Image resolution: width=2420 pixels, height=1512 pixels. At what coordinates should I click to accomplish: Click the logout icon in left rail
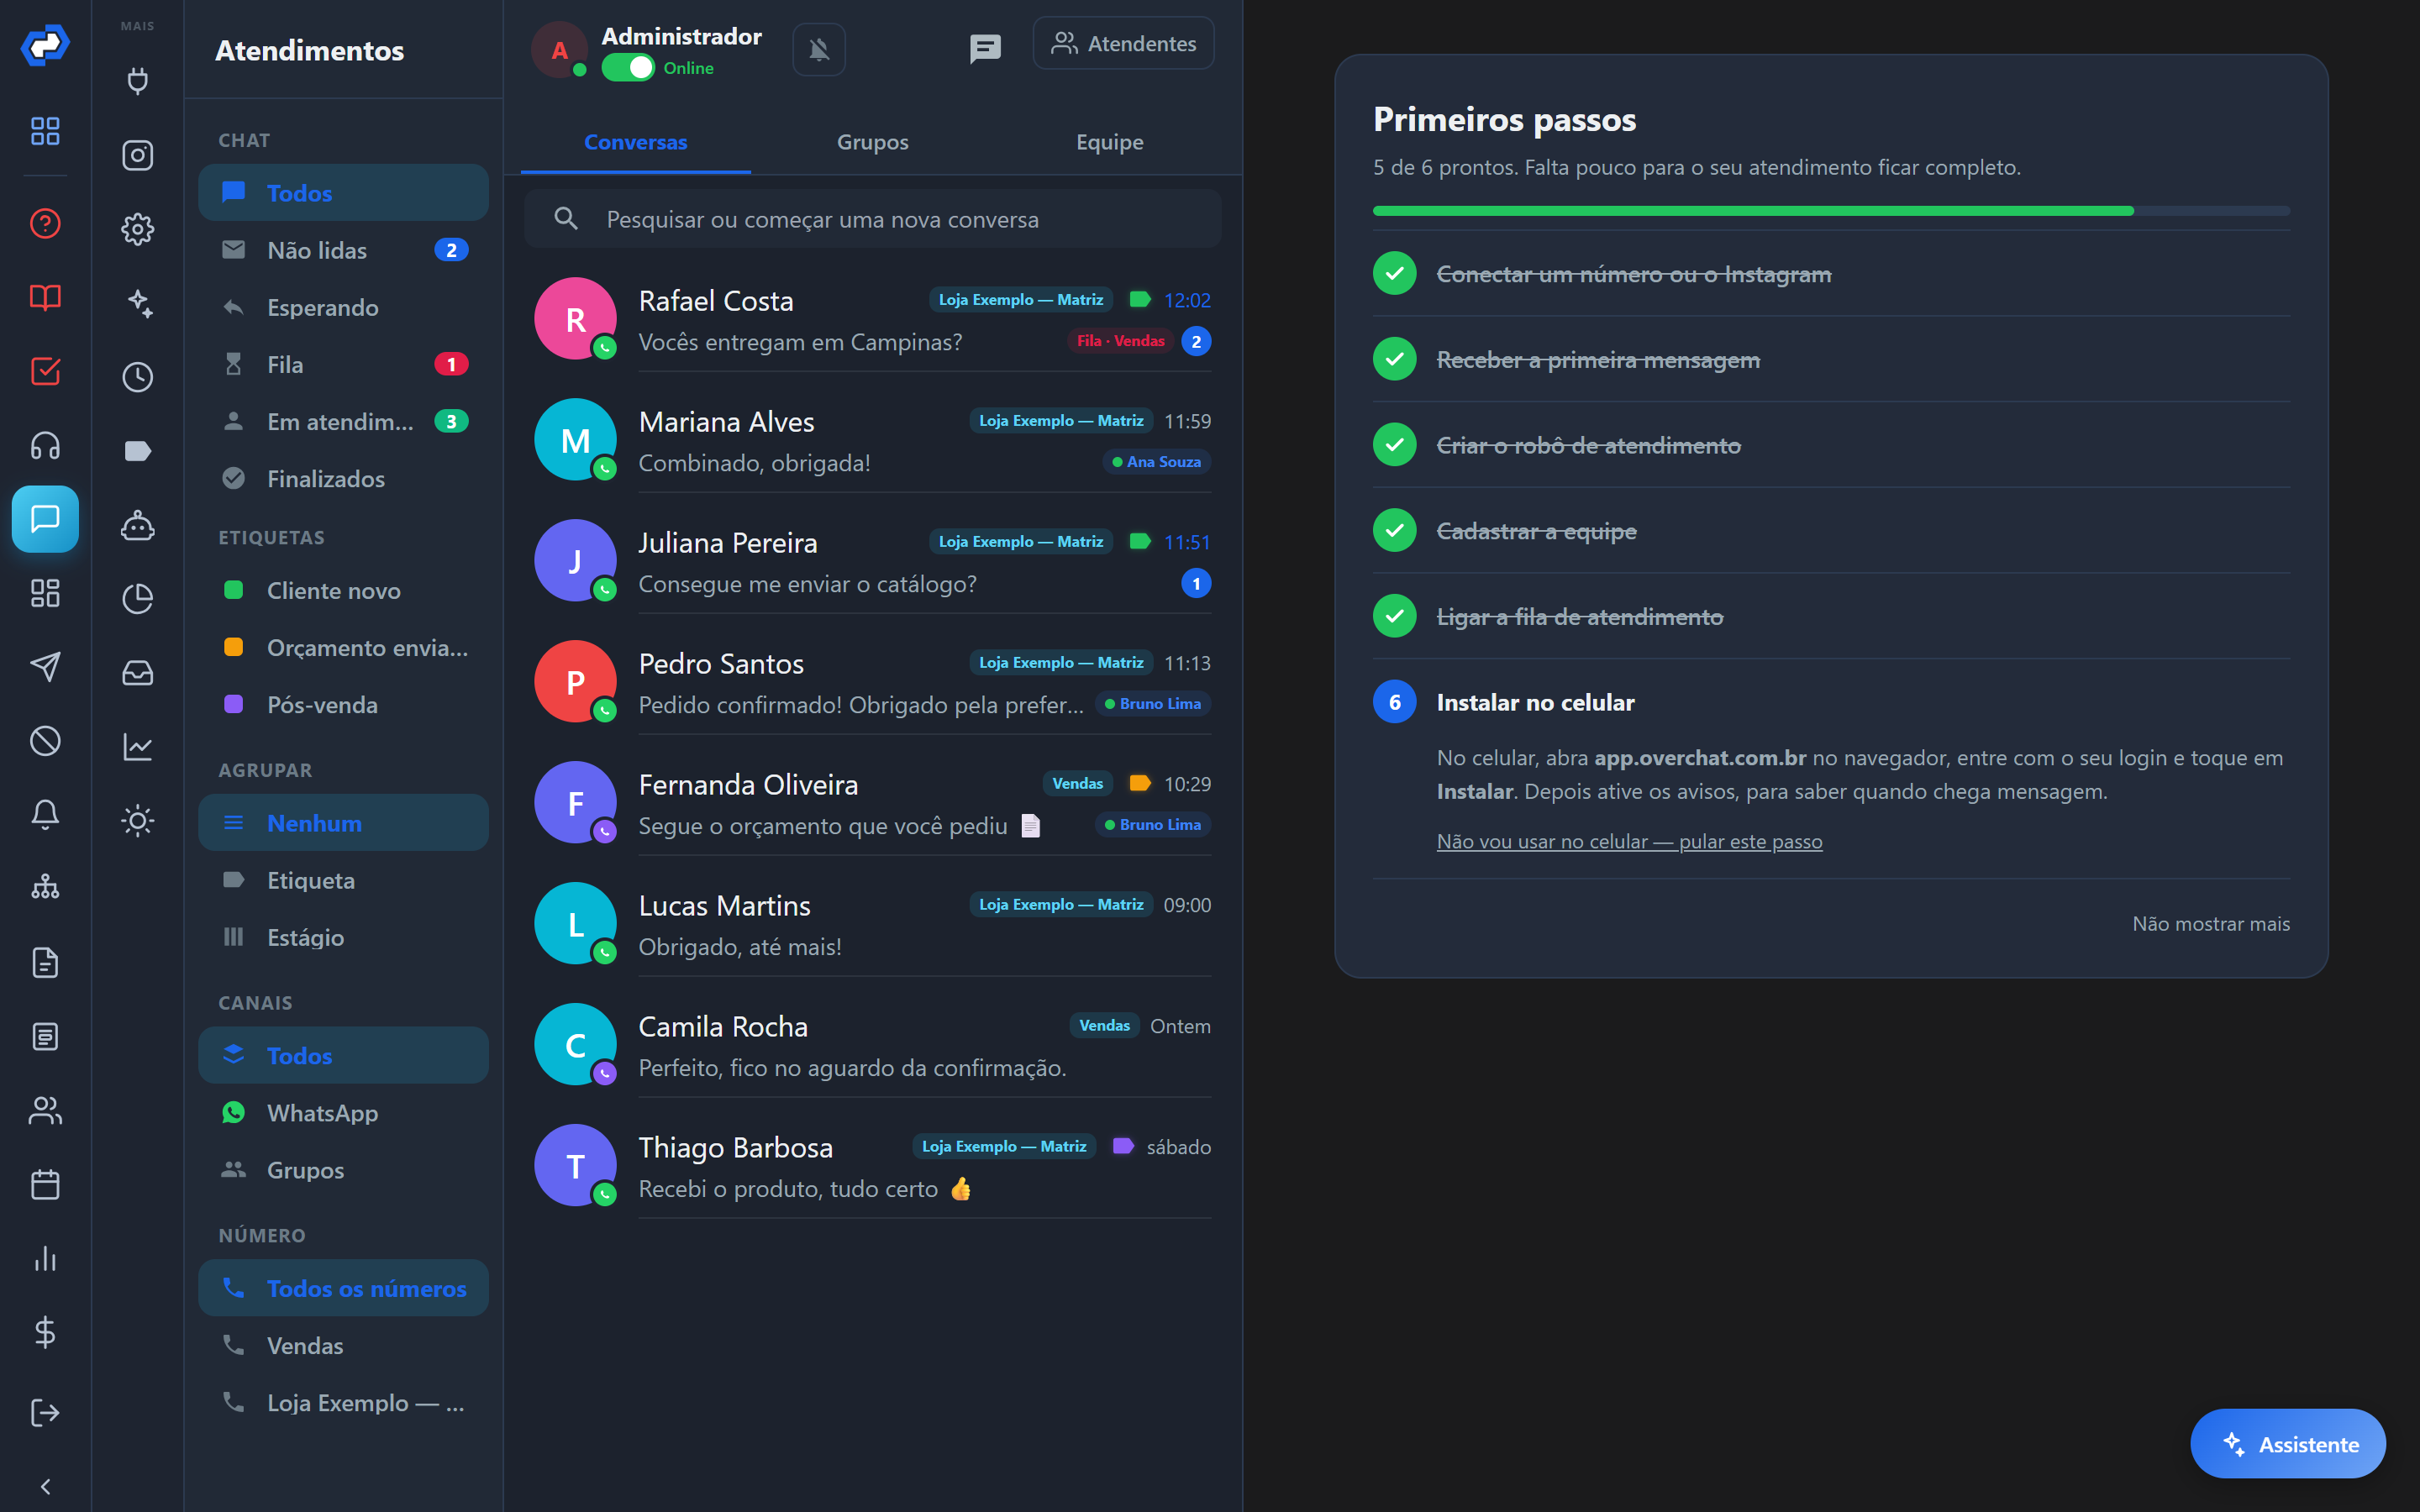[45, 1412]
